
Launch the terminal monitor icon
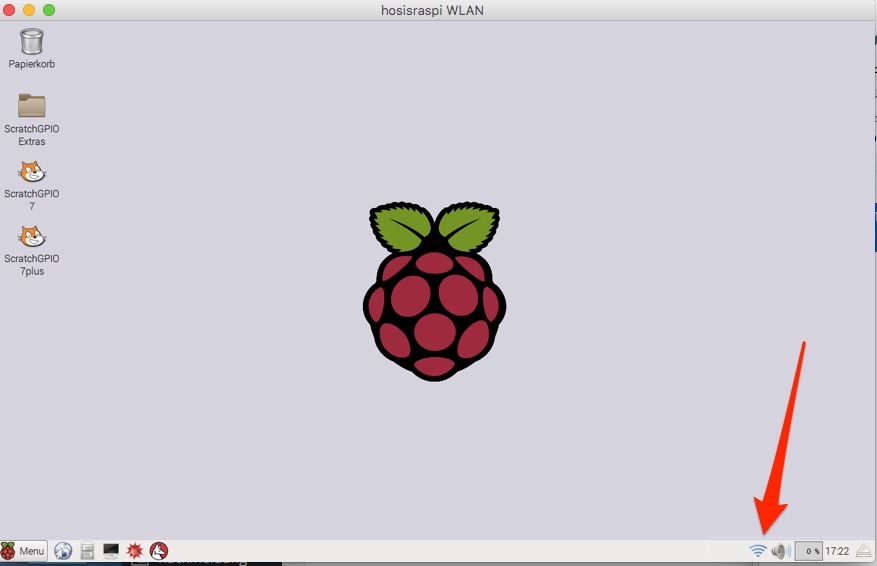(111, 551)
